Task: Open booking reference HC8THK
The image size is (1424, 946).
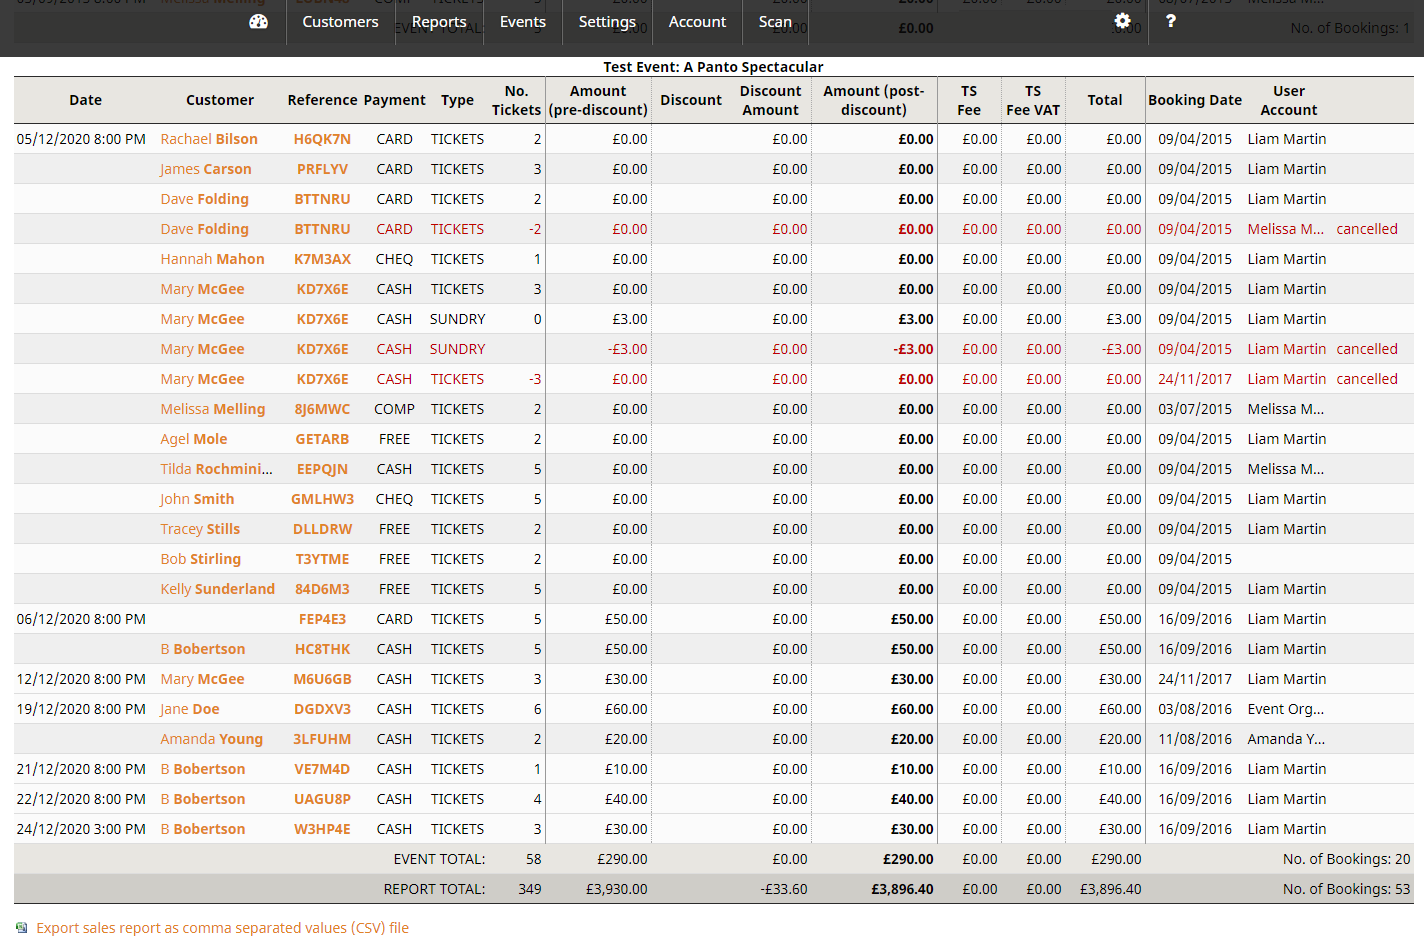Action: 322,649
